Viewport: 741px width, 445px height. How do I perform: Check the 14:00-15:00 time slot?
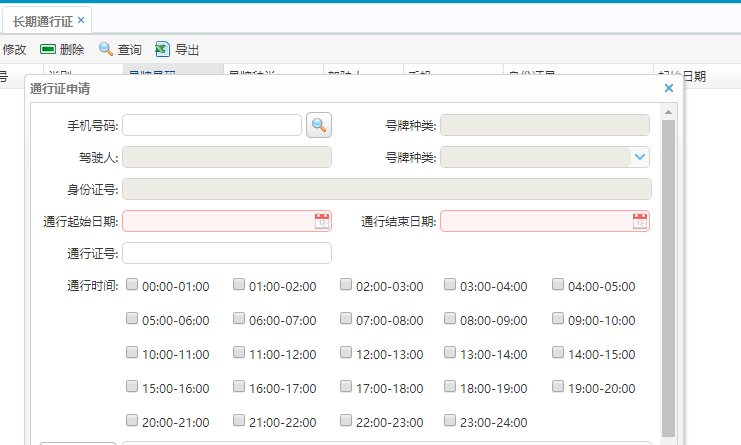click(558, 352)
